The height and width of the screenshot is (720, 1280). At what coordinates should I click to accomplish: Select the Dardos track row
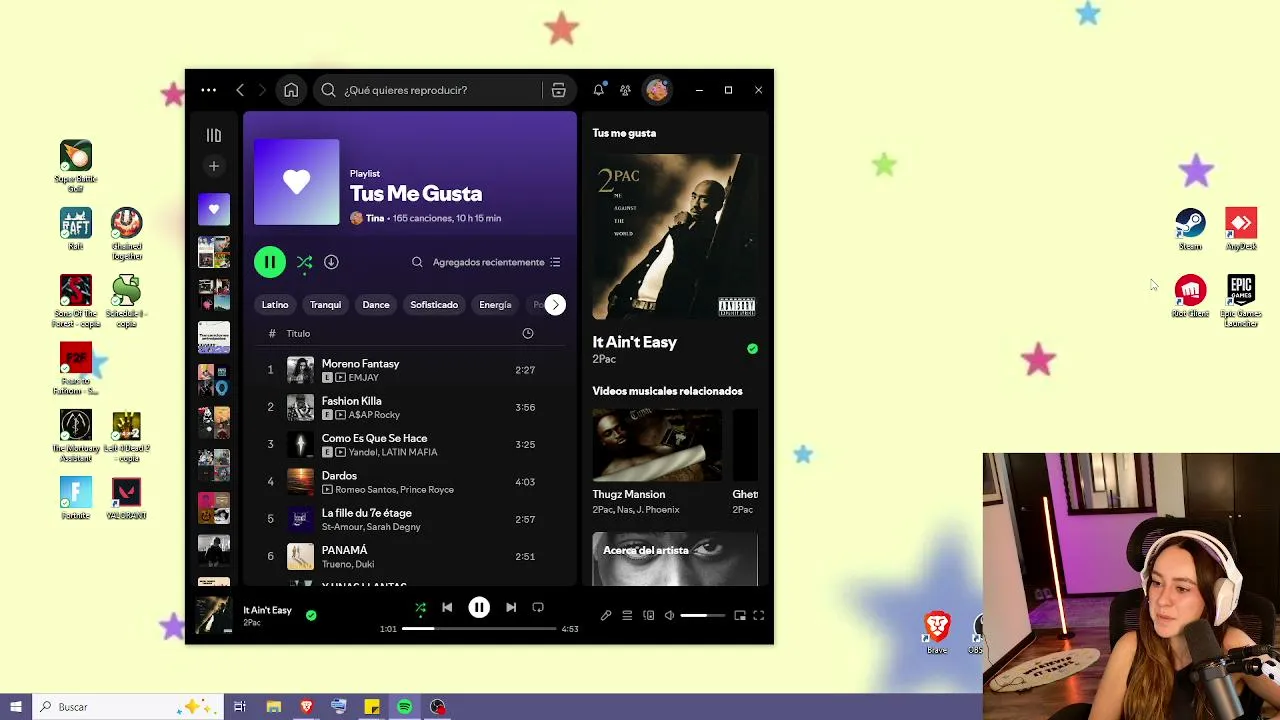[410, 482]
